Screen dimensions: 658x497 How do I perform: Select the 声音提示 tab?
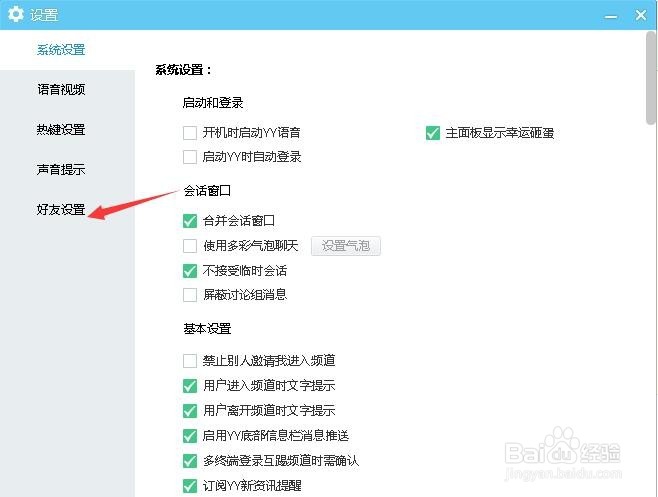[61, 169]
